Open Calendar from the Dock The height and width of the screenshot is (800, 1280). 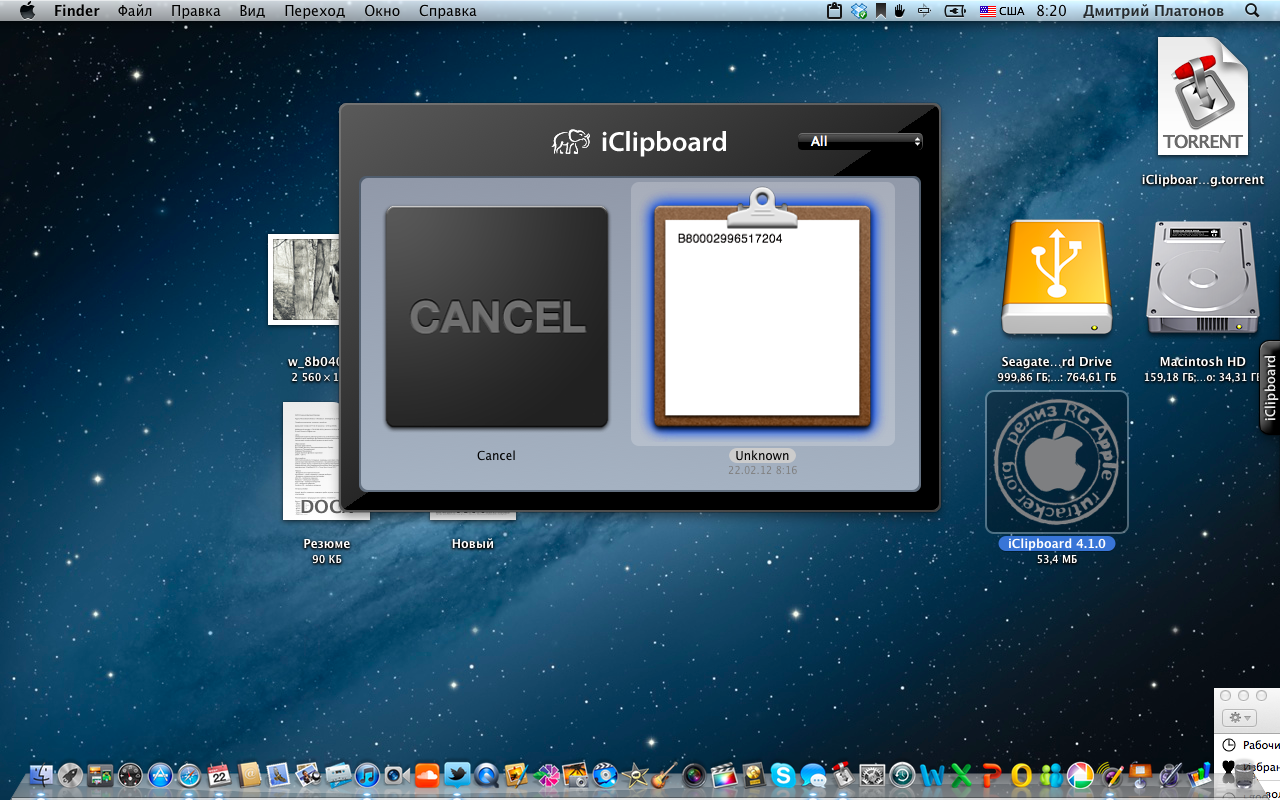click(x=219, y=775)
